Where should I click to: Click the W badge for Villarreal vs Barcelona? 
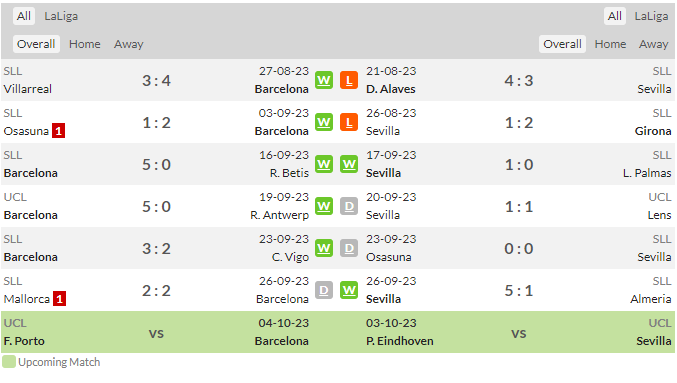(x=324, y=80)
